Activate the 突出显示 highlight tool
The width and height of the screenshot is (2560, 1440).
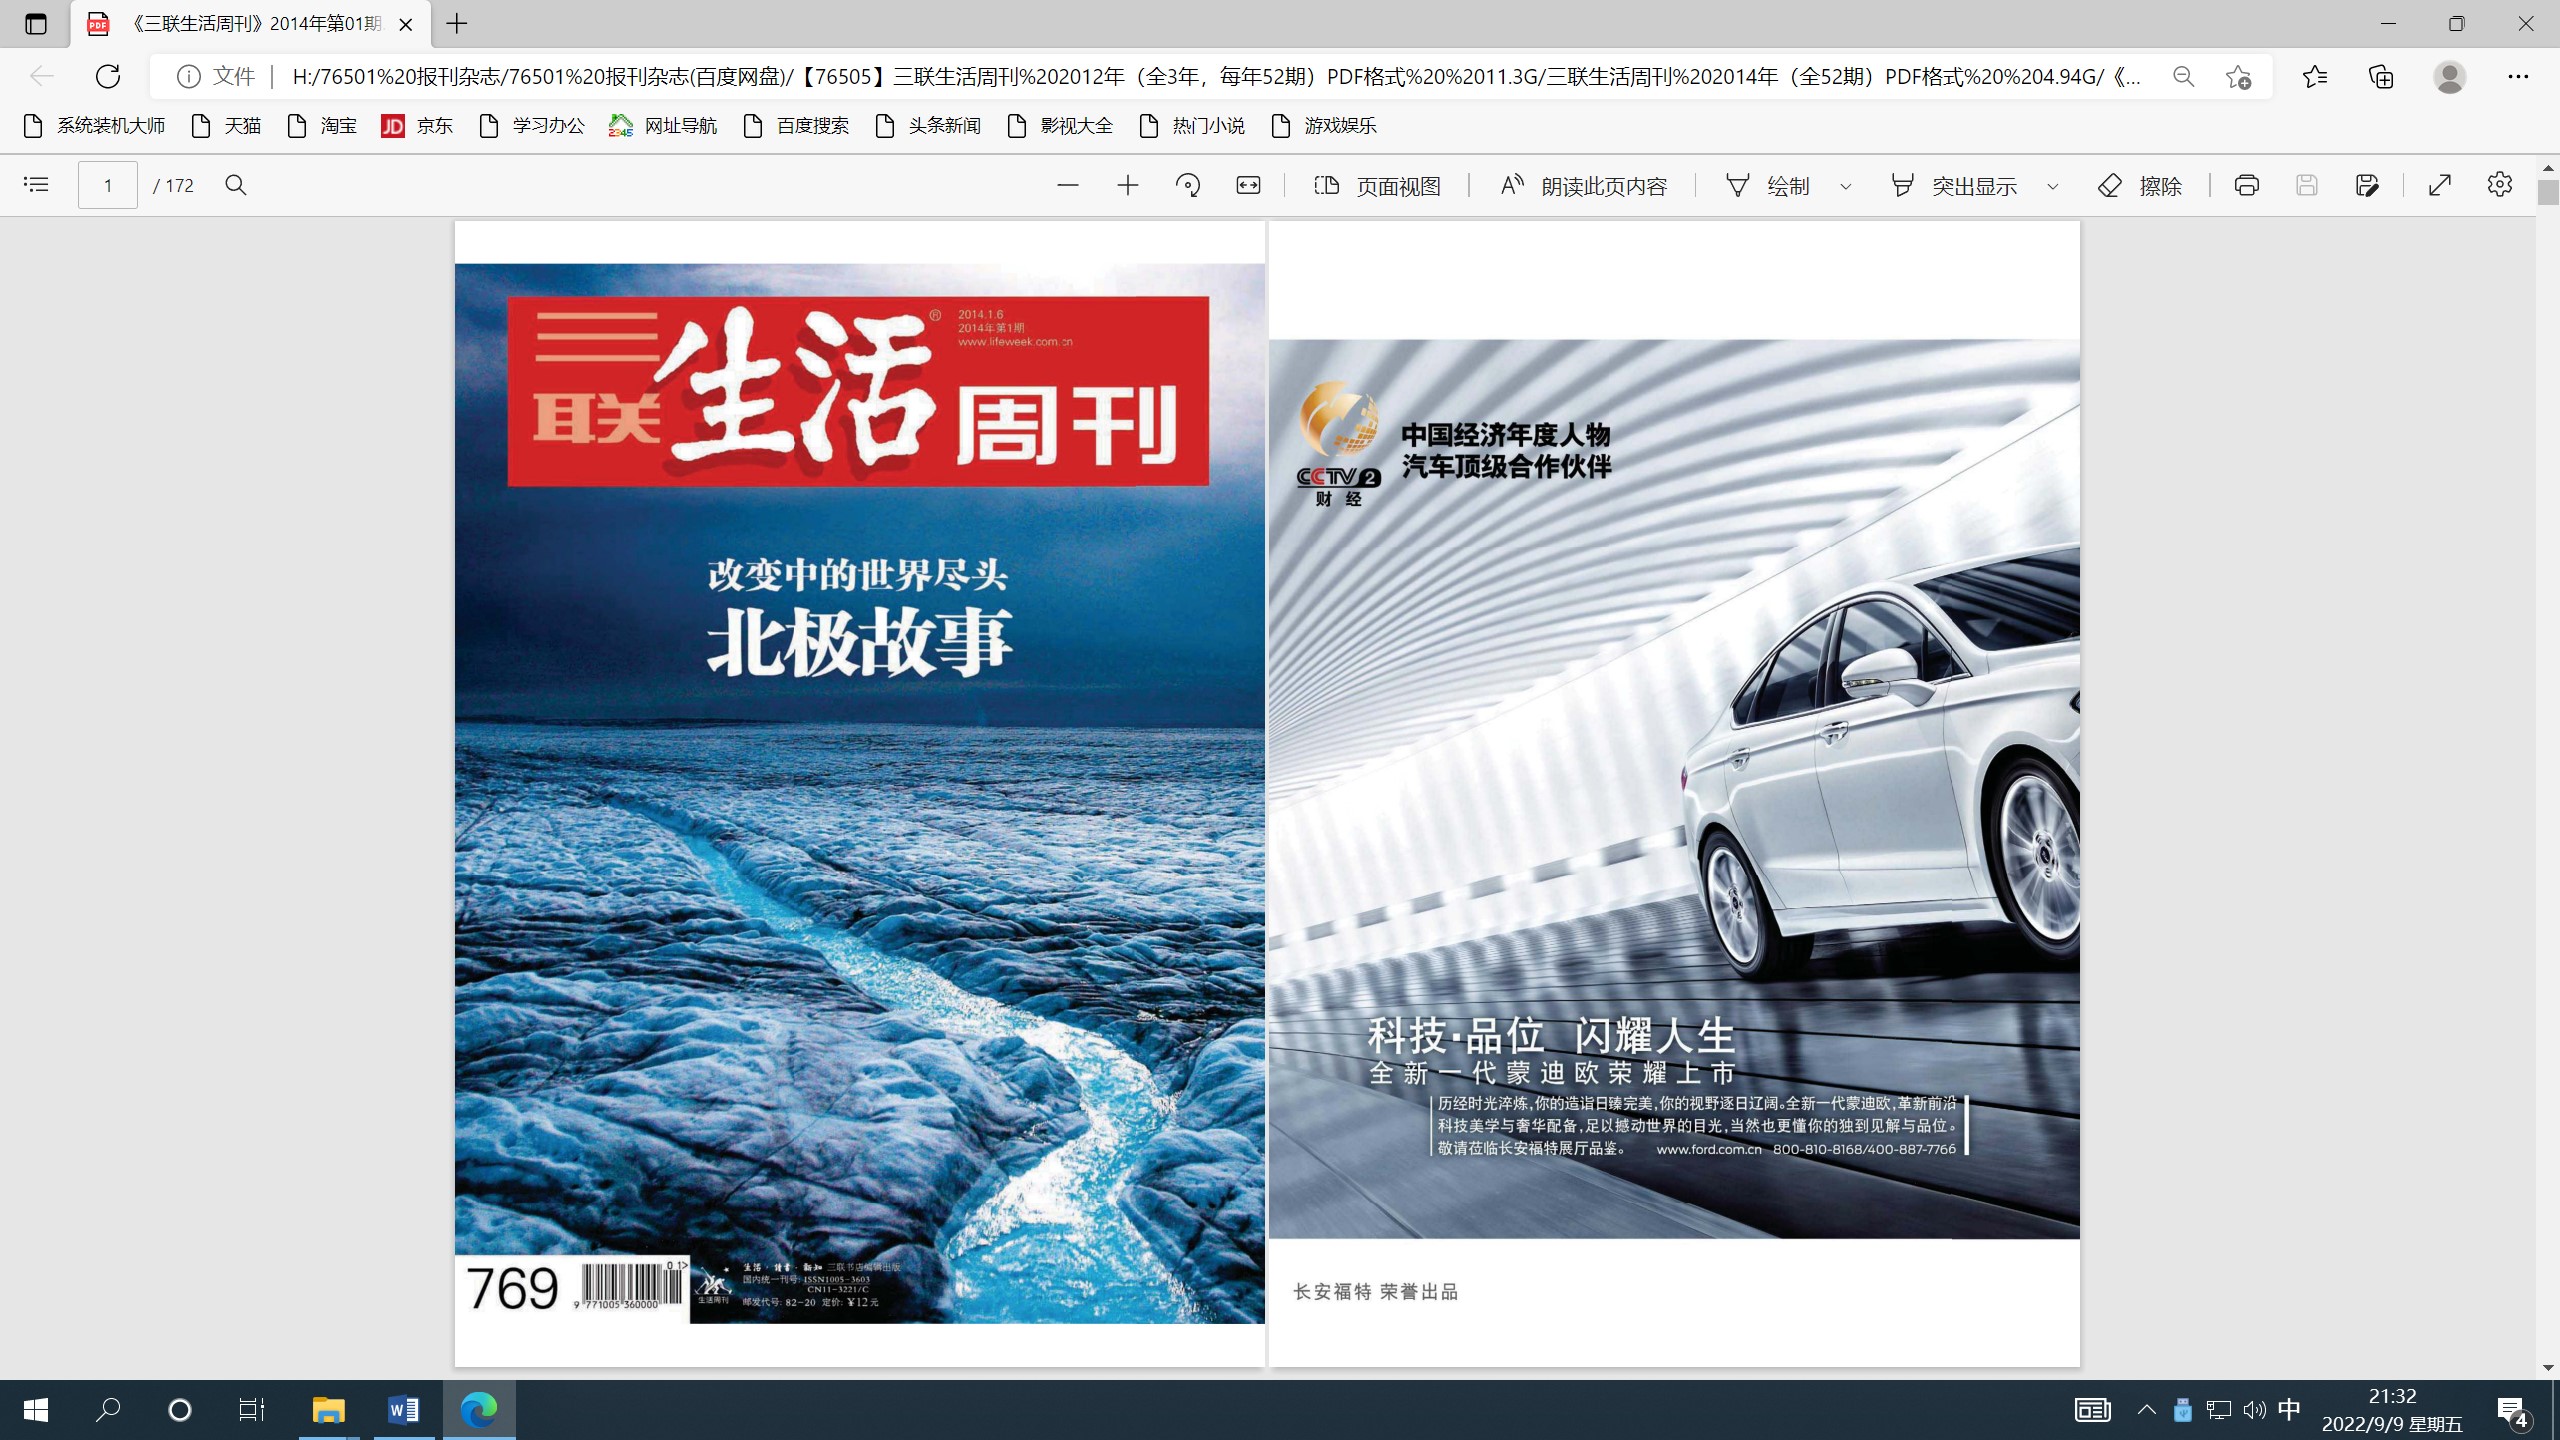click(1954, 186)
